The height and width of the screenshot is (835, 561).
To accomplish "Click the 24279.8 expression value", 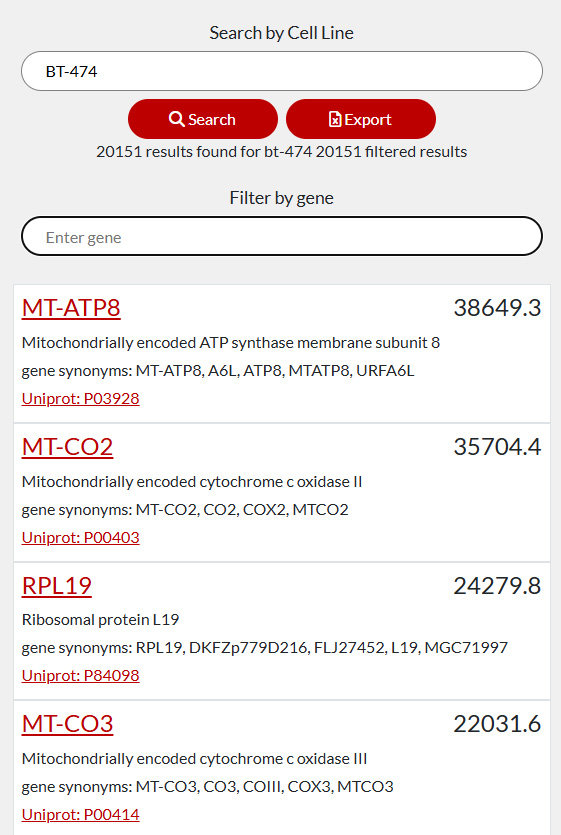I will (497, 586).
